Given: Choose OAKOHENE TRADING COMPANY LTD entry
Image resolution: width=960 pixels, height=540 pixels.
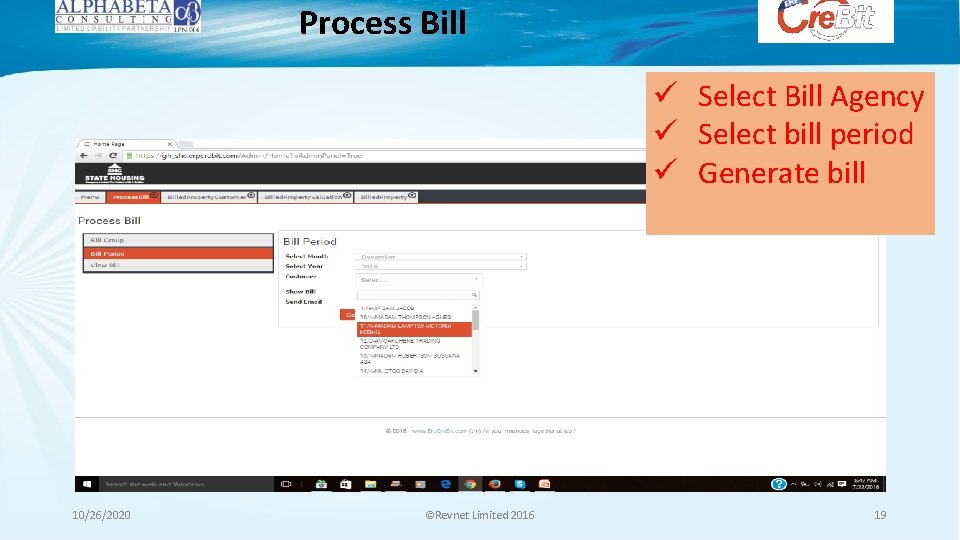Looking at the screenshot, I should (x=414, y=343).
